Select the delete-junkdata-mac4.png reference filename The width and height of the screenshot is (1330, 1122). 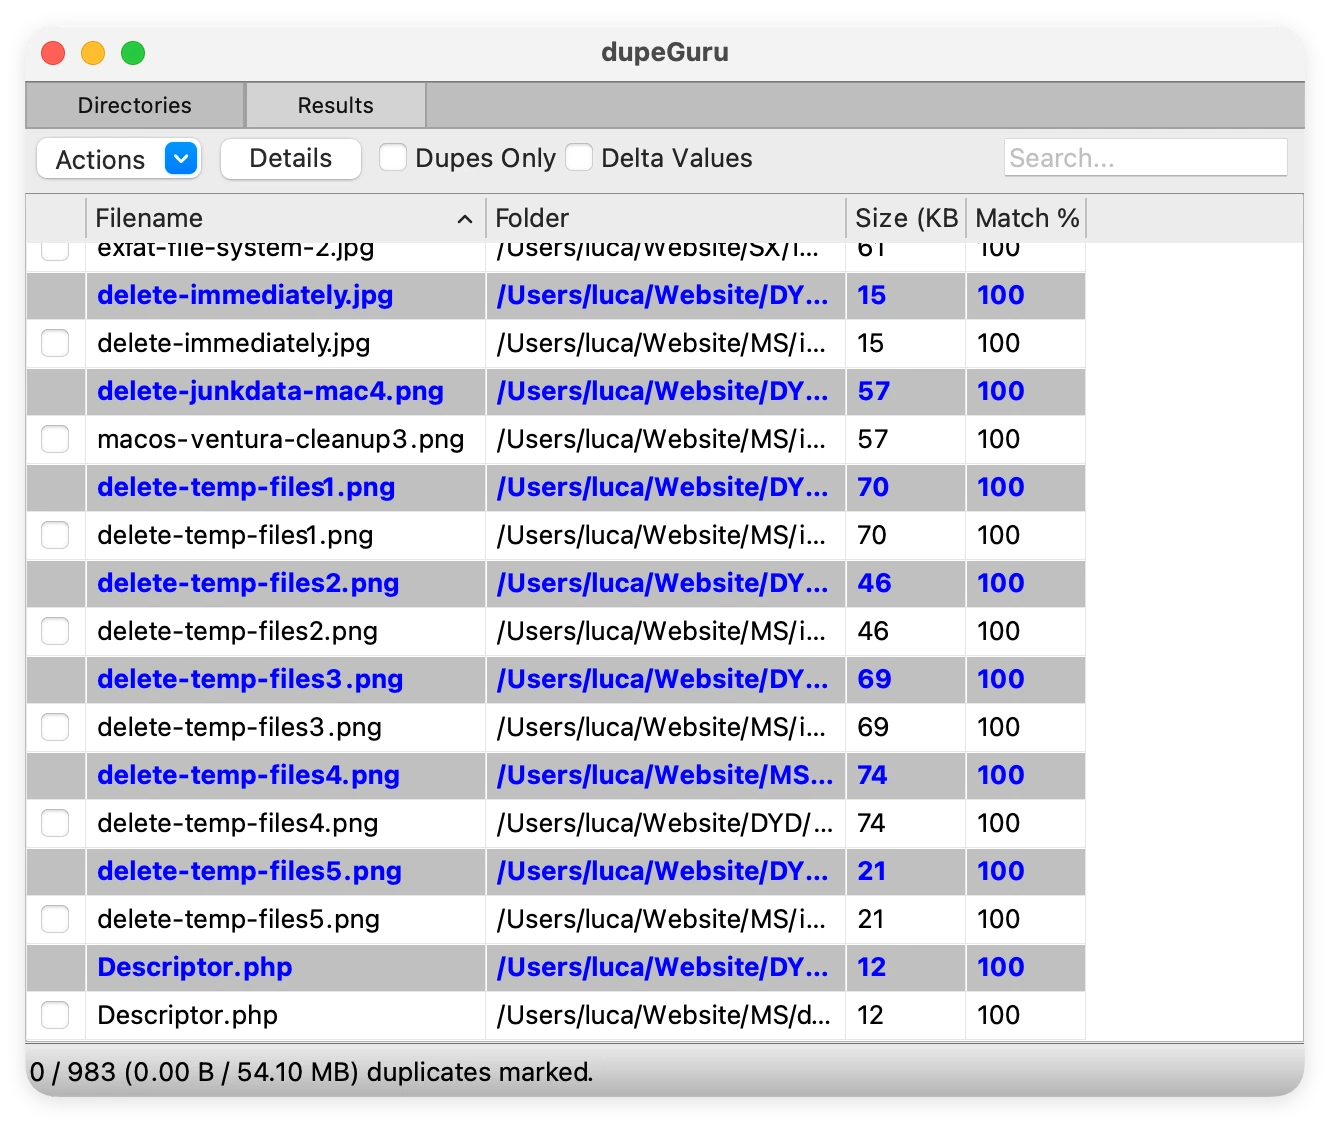coord(270,391)
